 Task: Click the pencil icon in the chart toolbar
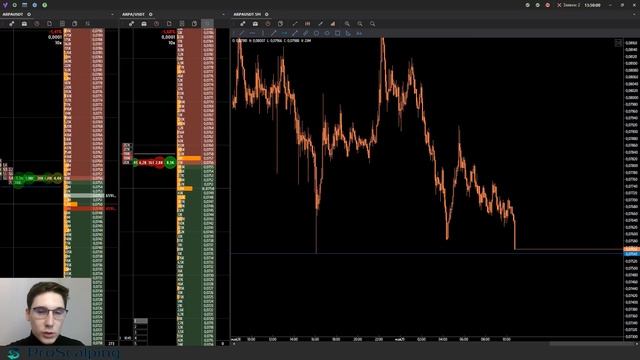tap(320, 24)
